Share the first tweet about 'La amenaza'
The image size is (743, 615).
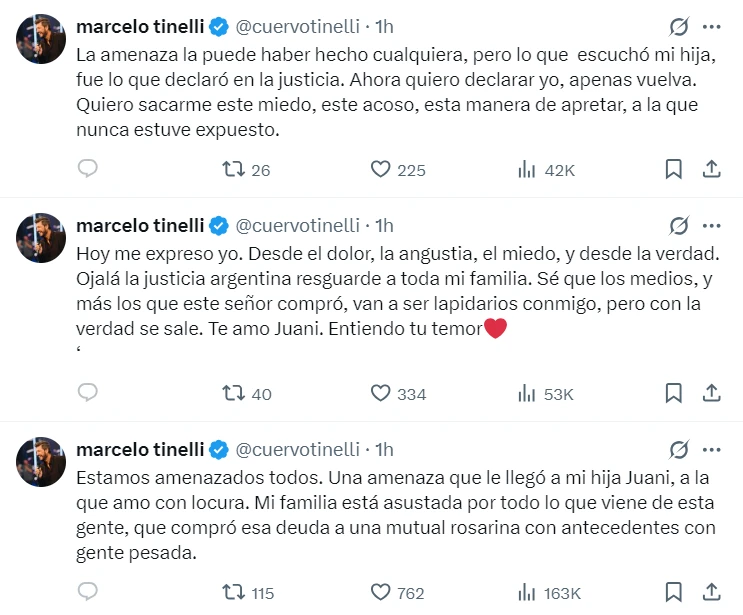[x=712, y=169]
